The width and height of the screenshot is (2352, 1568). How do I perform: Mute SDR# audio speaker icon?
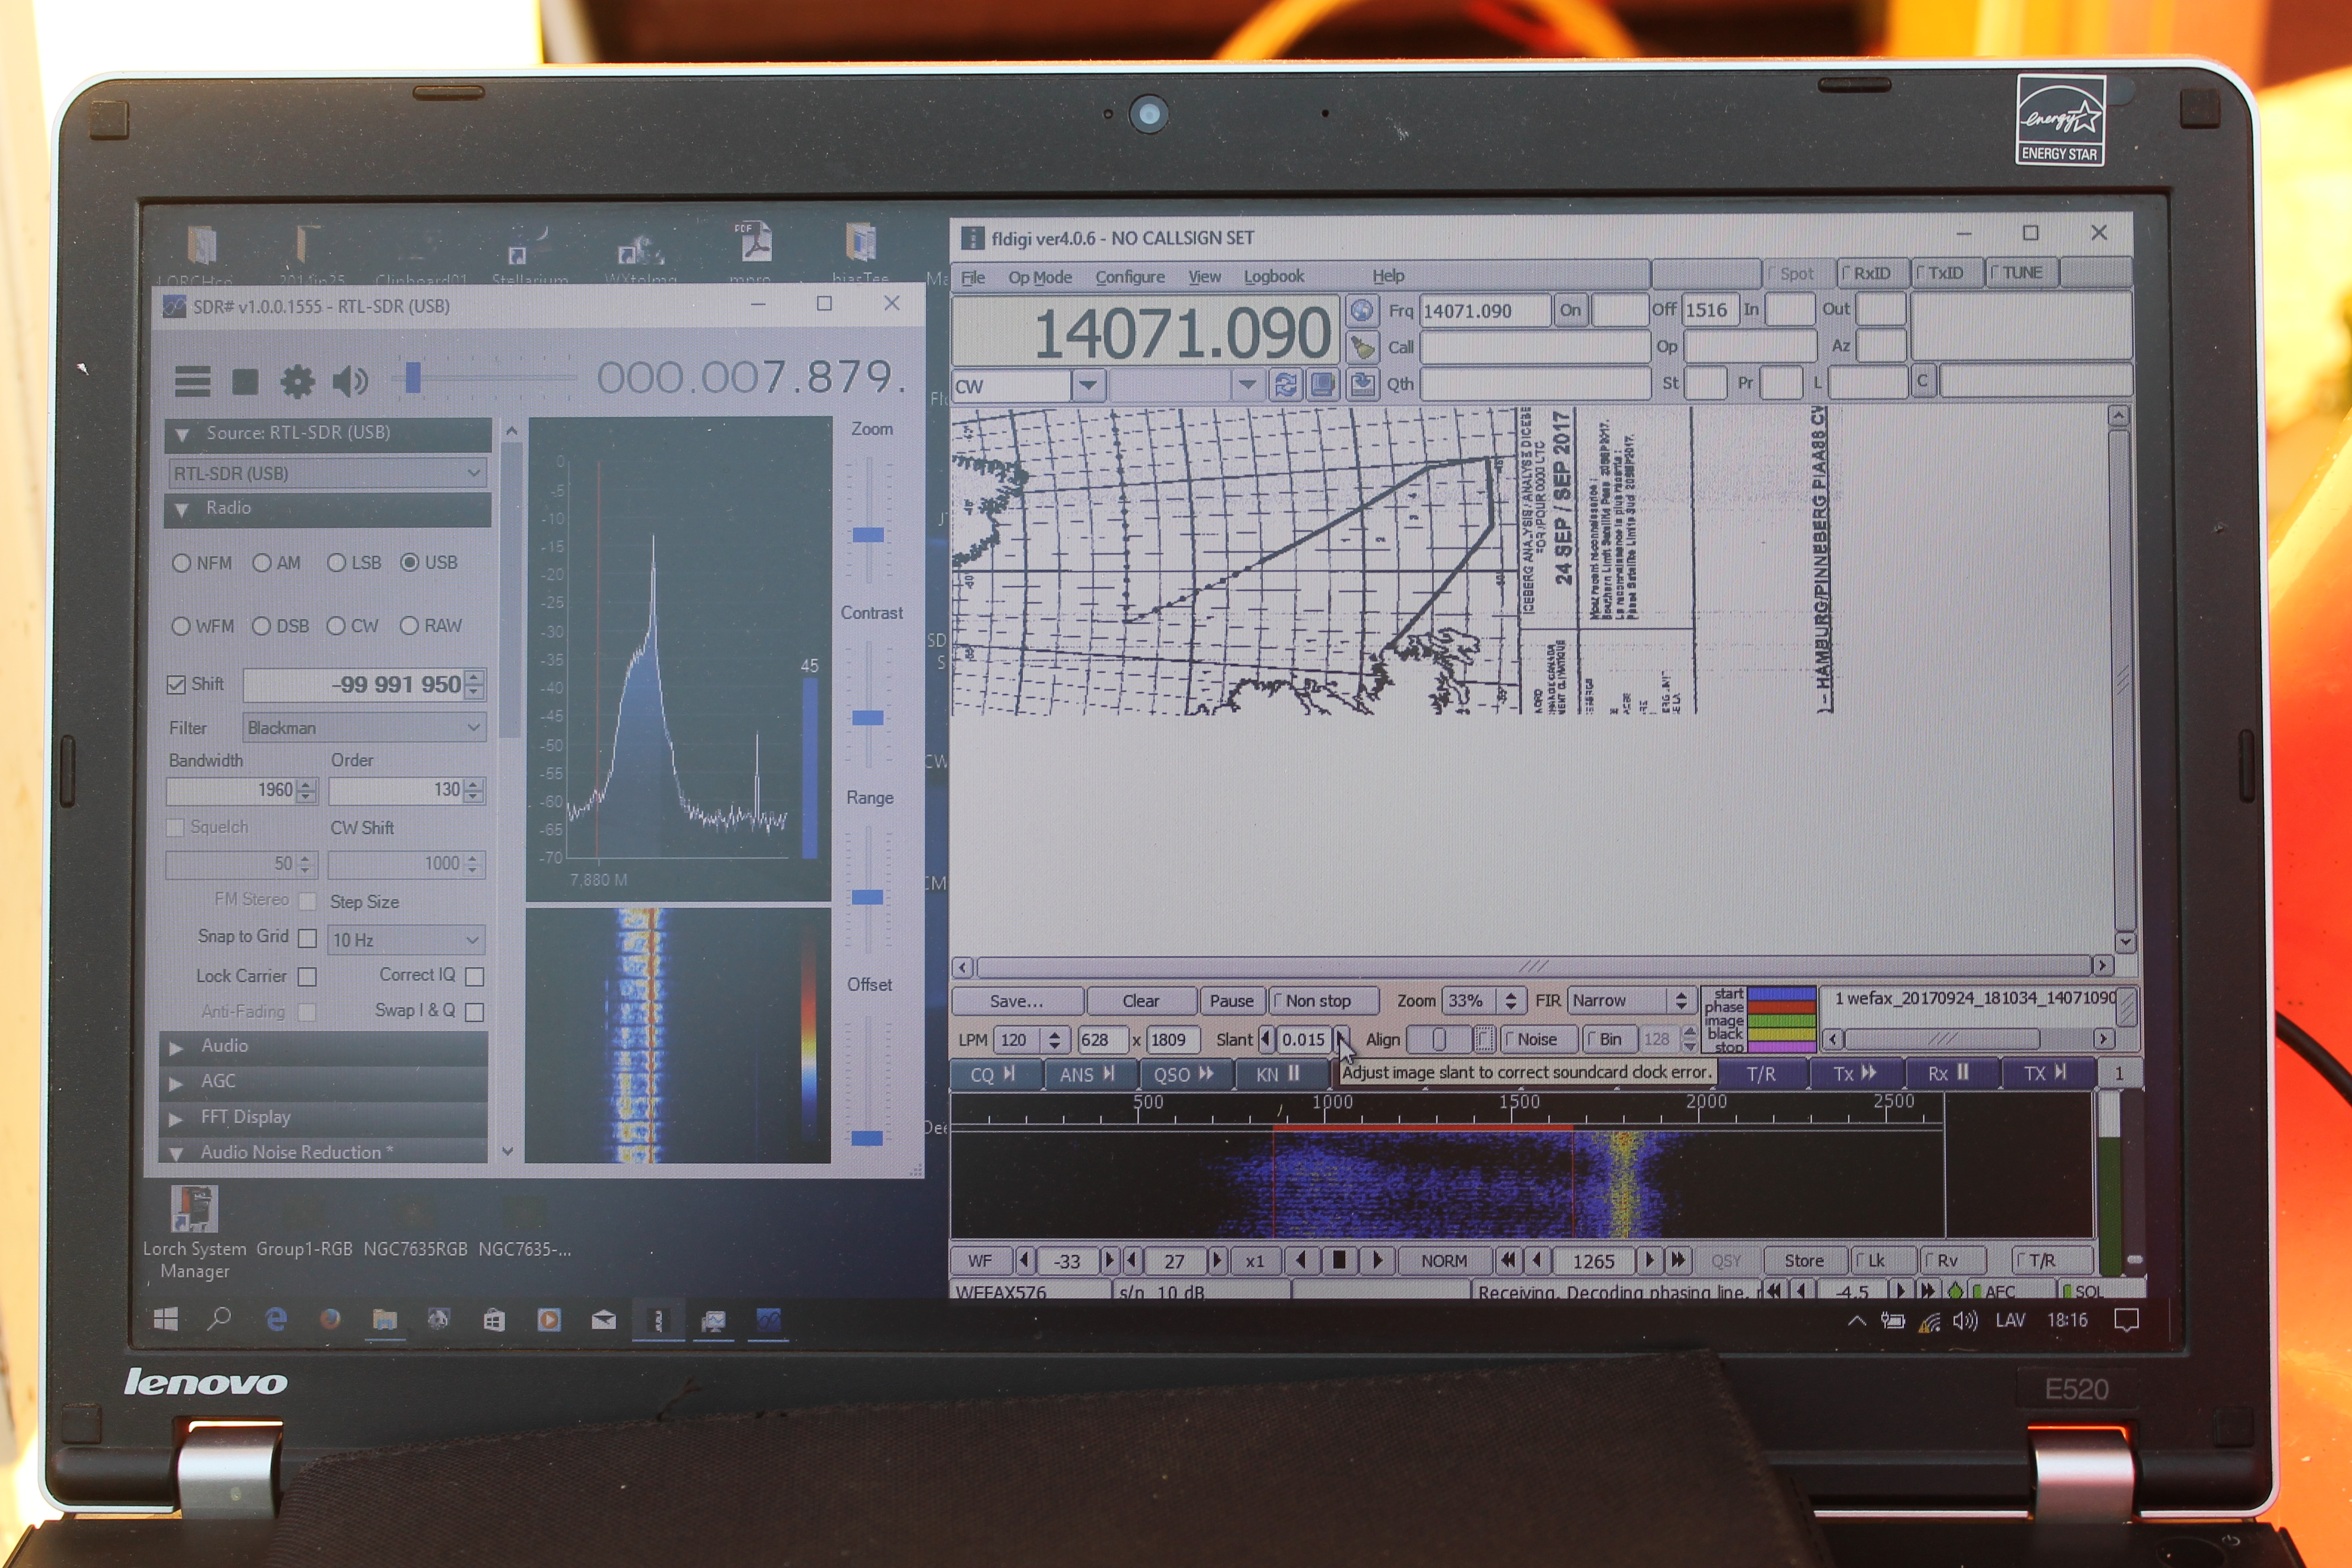pos(350,381)
